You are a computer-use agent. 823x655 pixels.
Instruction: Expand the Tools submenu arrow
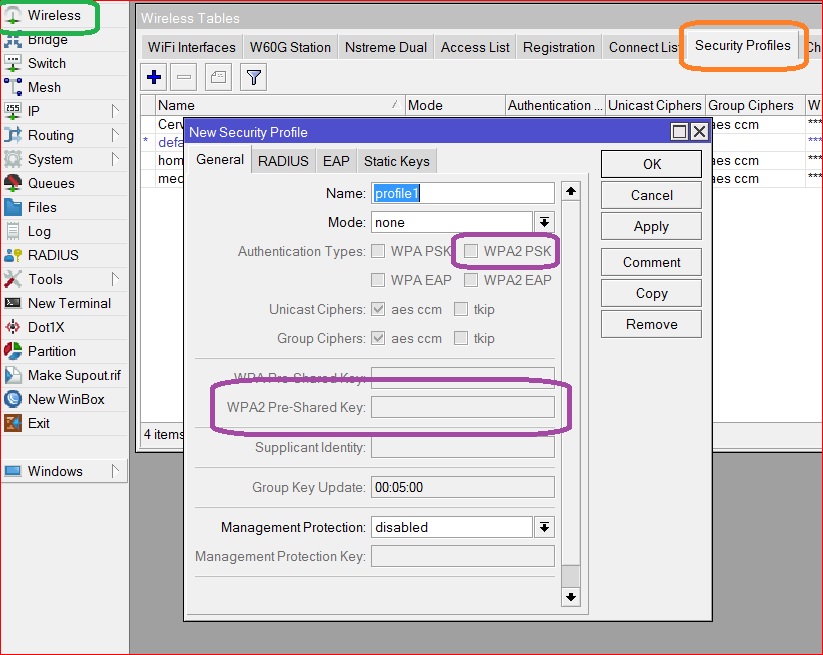pos(115,279)
